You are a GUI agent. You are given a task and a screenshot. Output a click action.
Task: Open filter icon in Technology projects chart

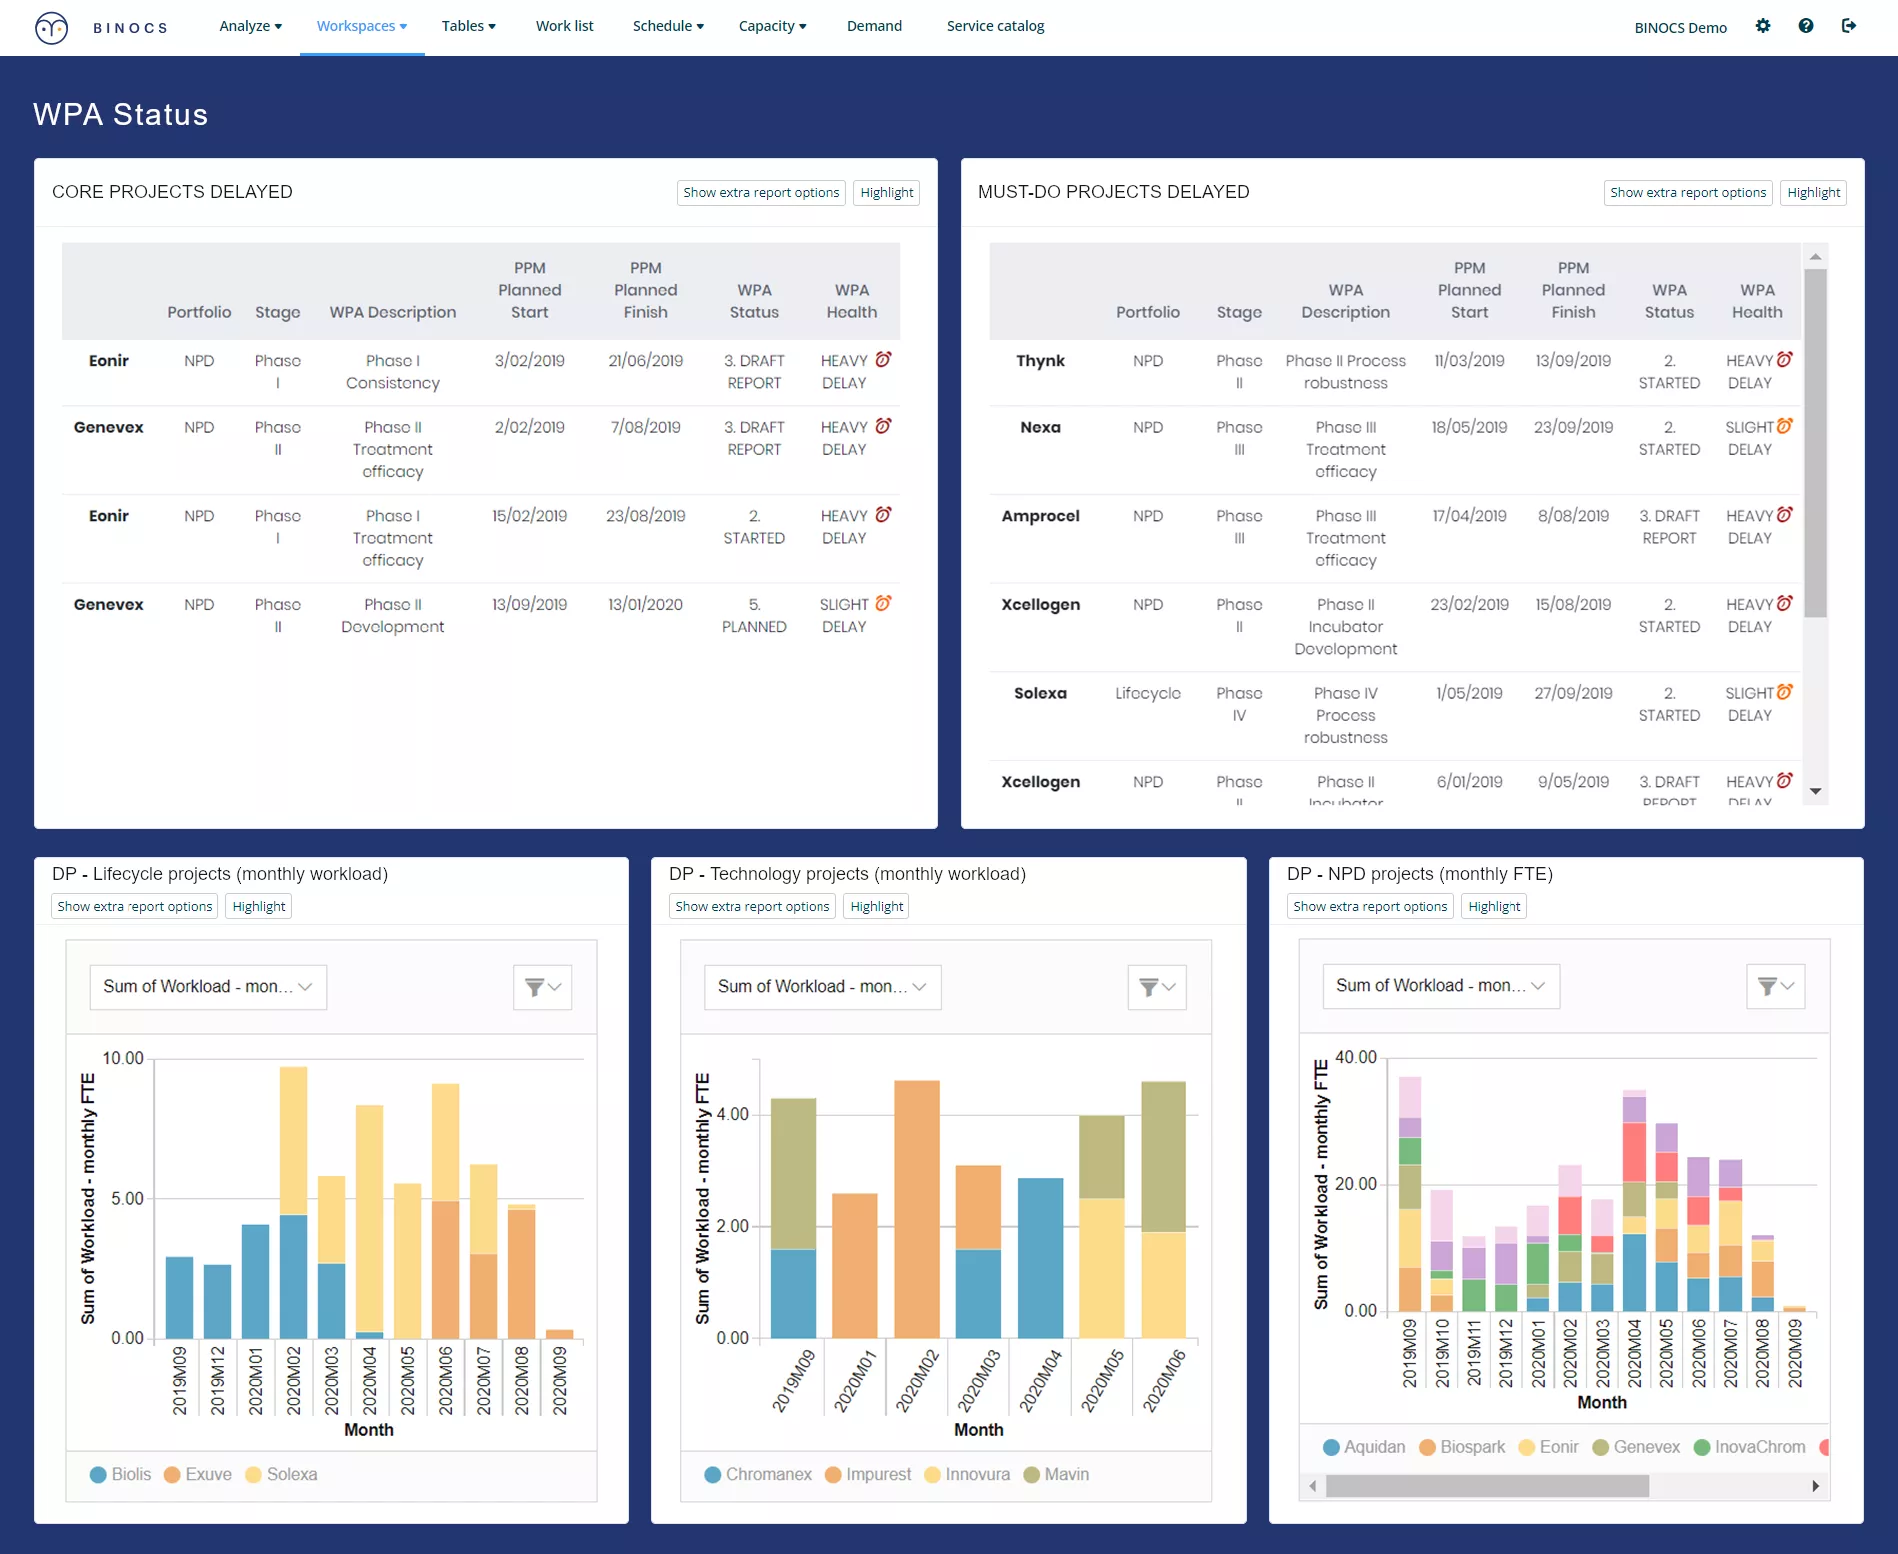1157,987
